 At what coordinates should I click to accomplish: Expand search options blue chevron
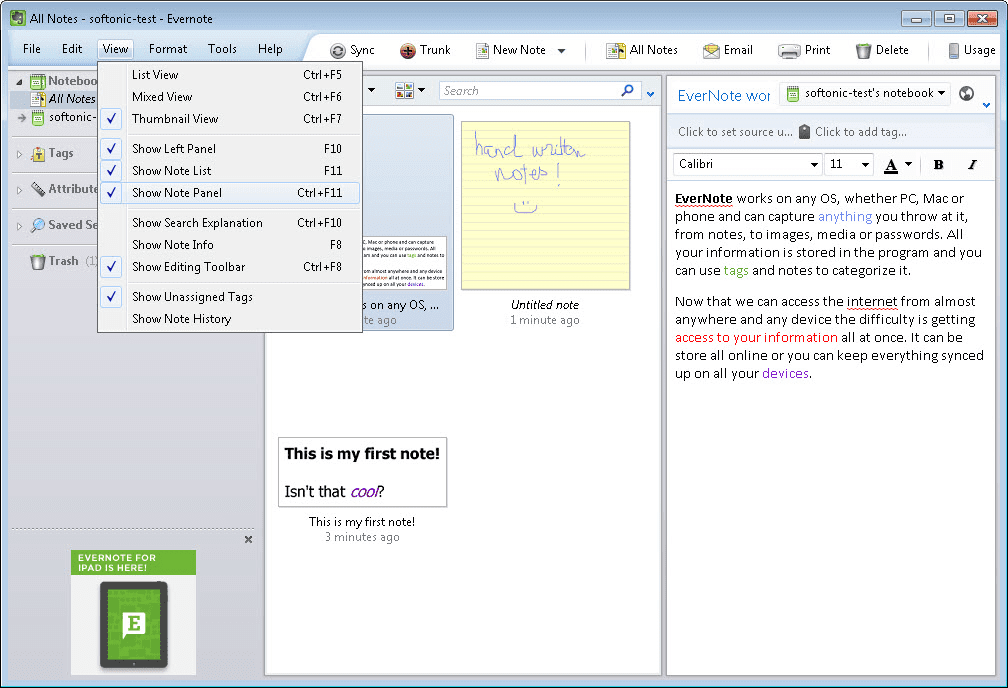651,94
